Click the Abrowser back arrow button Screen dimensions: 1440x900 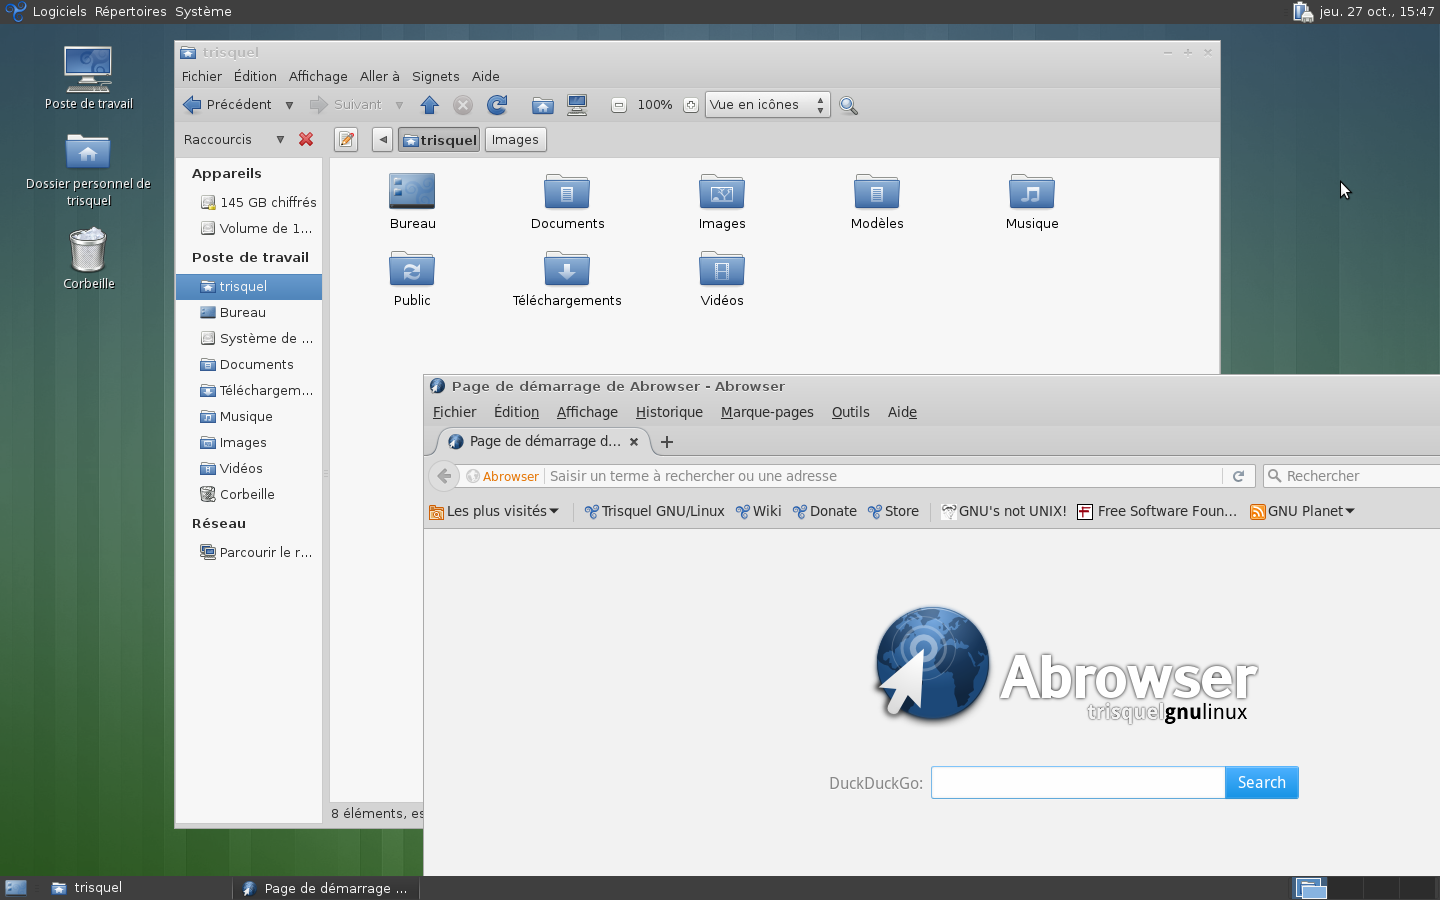point(444,476)
